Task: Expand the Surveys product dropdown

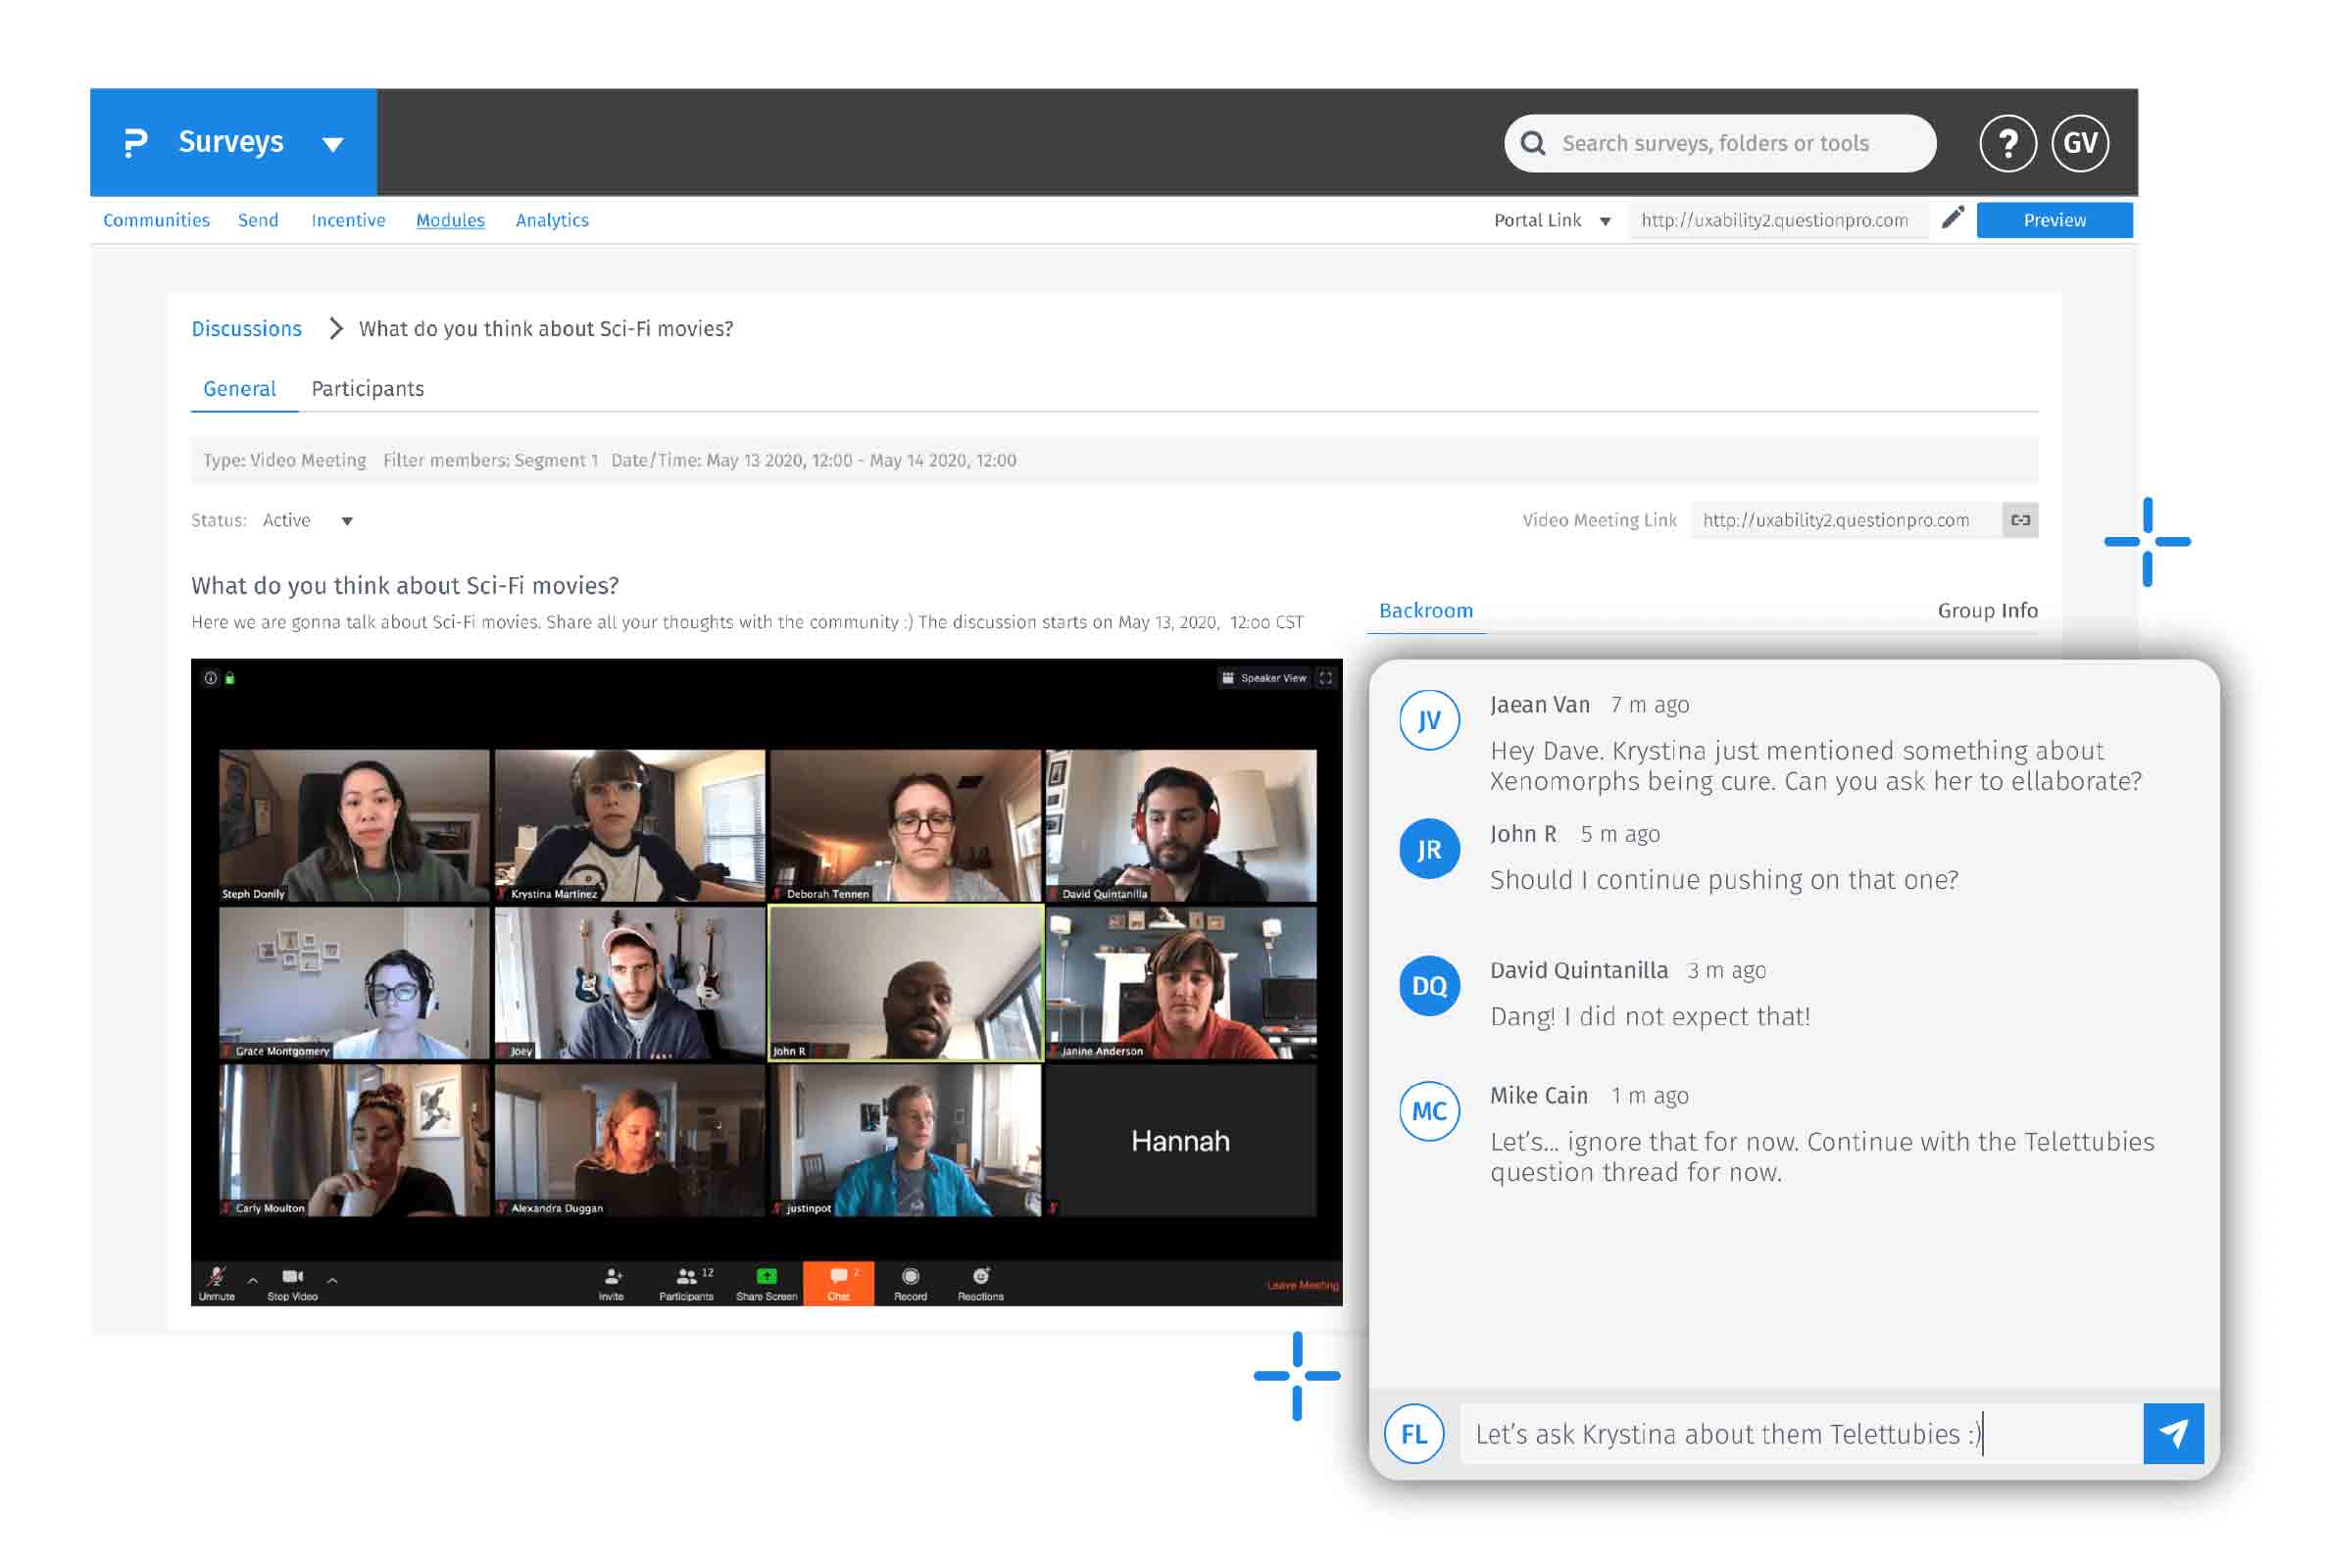Action: point(333,144)
